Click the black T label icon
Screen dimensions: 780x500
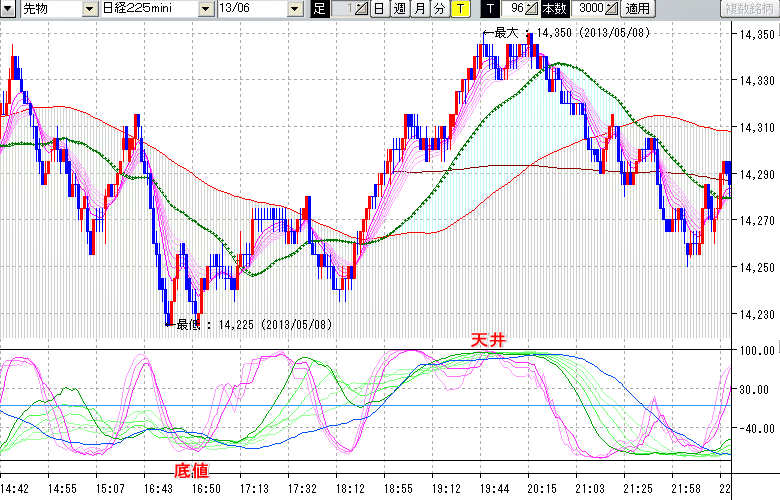click(x=489, y=9)
